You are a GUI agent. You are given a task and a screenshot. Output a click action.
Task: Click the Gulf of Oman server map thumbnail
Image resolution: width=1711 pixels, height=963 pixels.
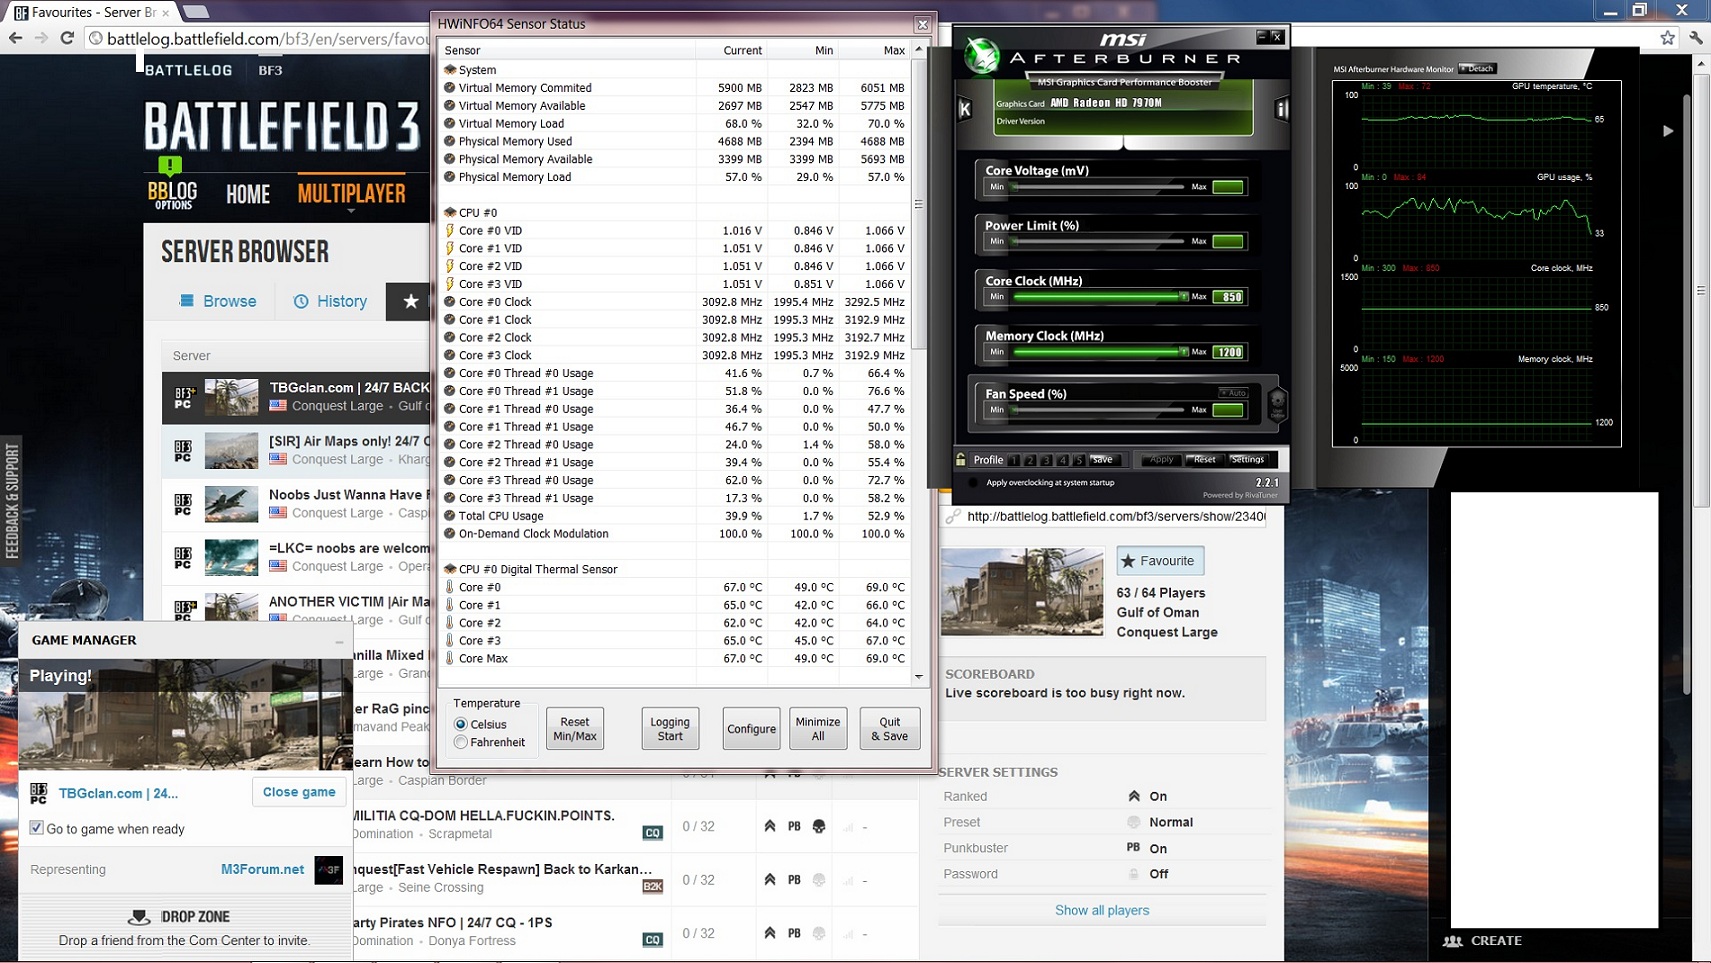click(x=1022, y=592)
